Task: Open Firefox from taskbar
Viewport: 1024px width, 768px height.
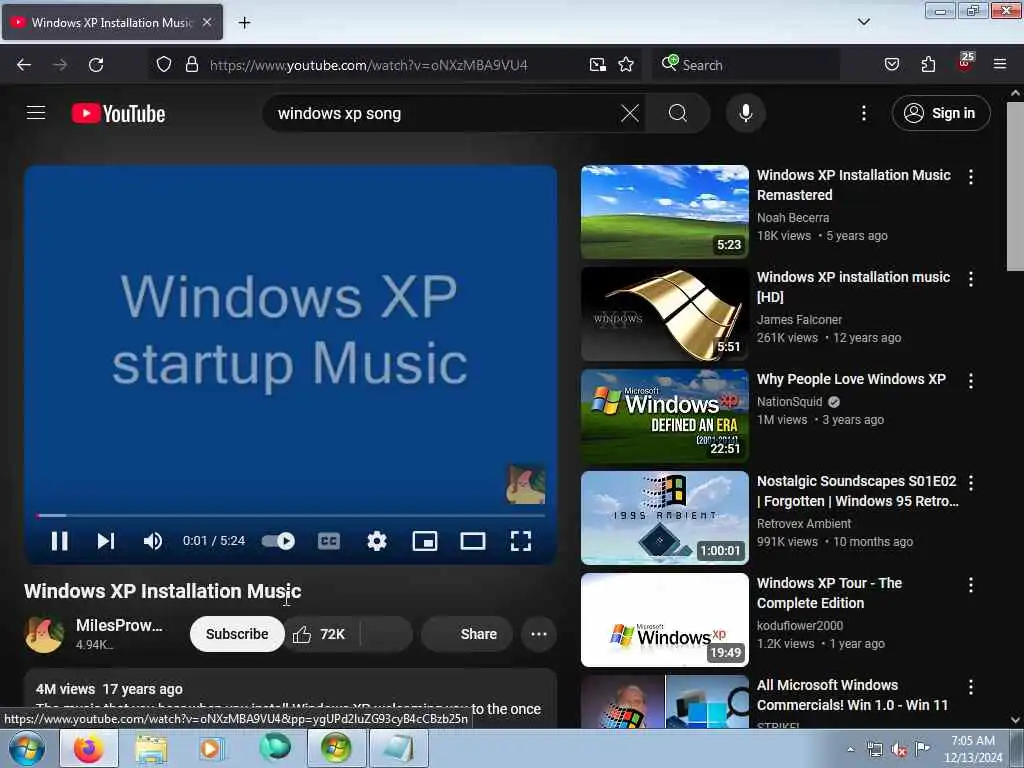Action: (x=89, y=748)
